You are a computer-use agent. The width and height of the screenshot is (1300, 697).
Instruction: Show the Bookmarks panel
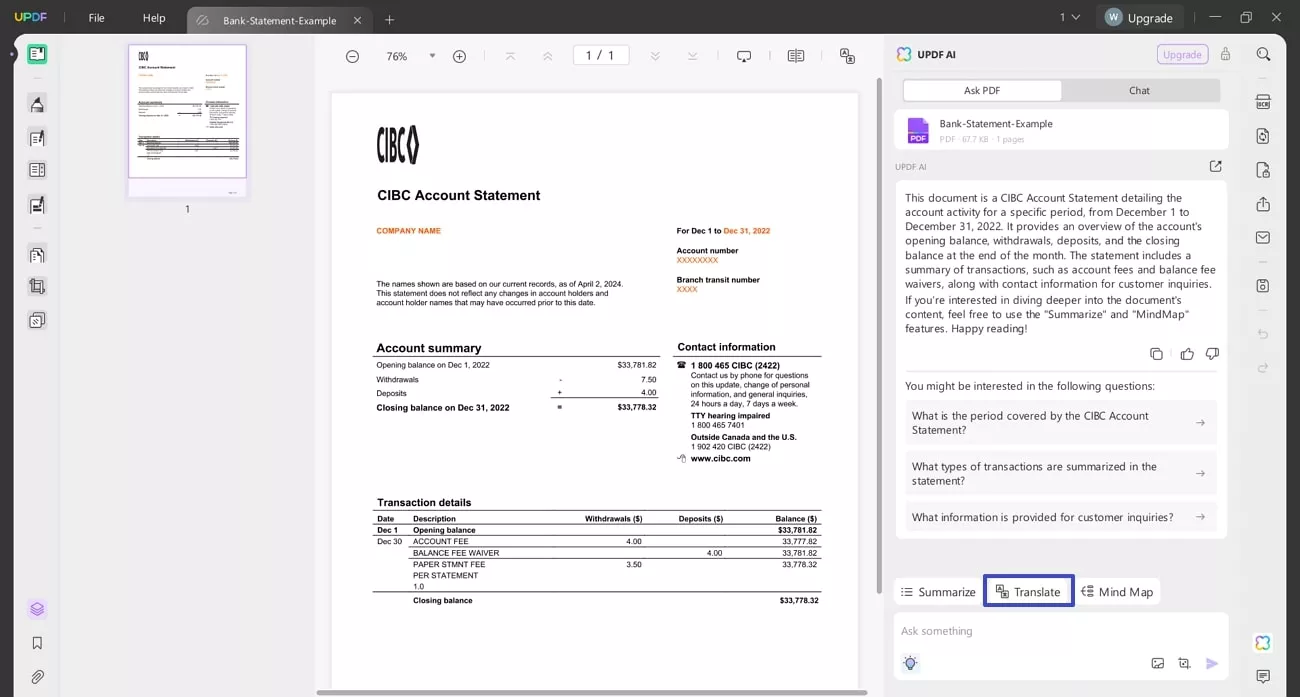(37, 643)
